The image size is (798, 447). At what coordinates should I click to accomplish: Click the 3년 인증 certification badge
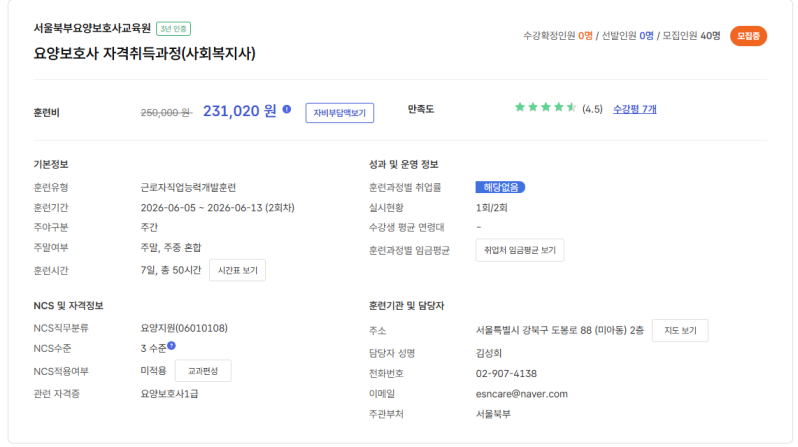click(x=174, y=29)
